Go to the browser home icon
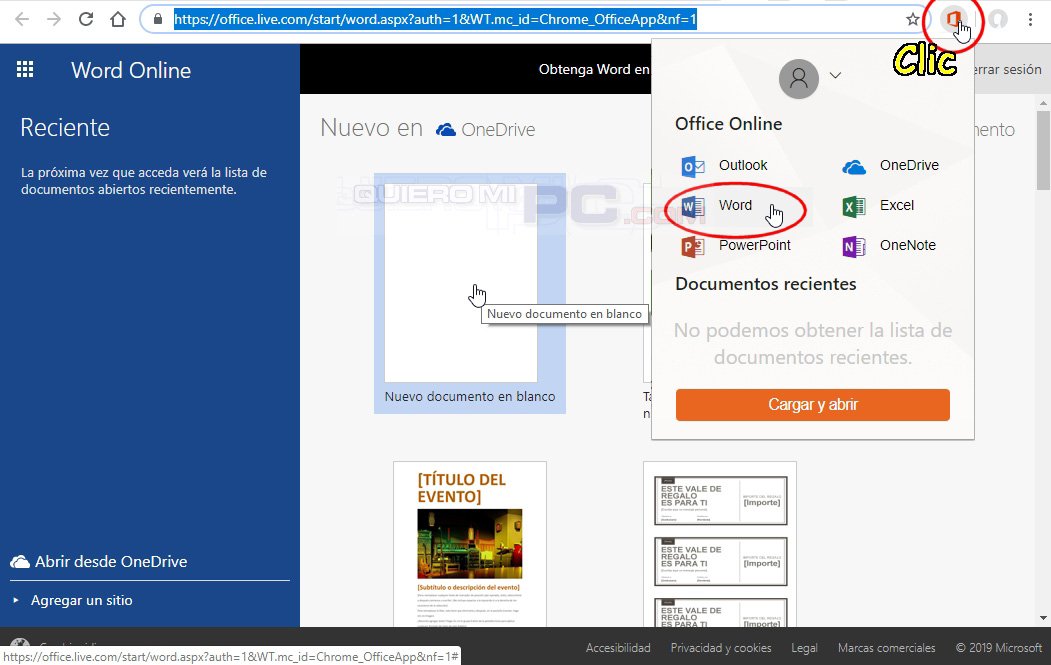1051x665 pixels. click(x=118, y=19)
